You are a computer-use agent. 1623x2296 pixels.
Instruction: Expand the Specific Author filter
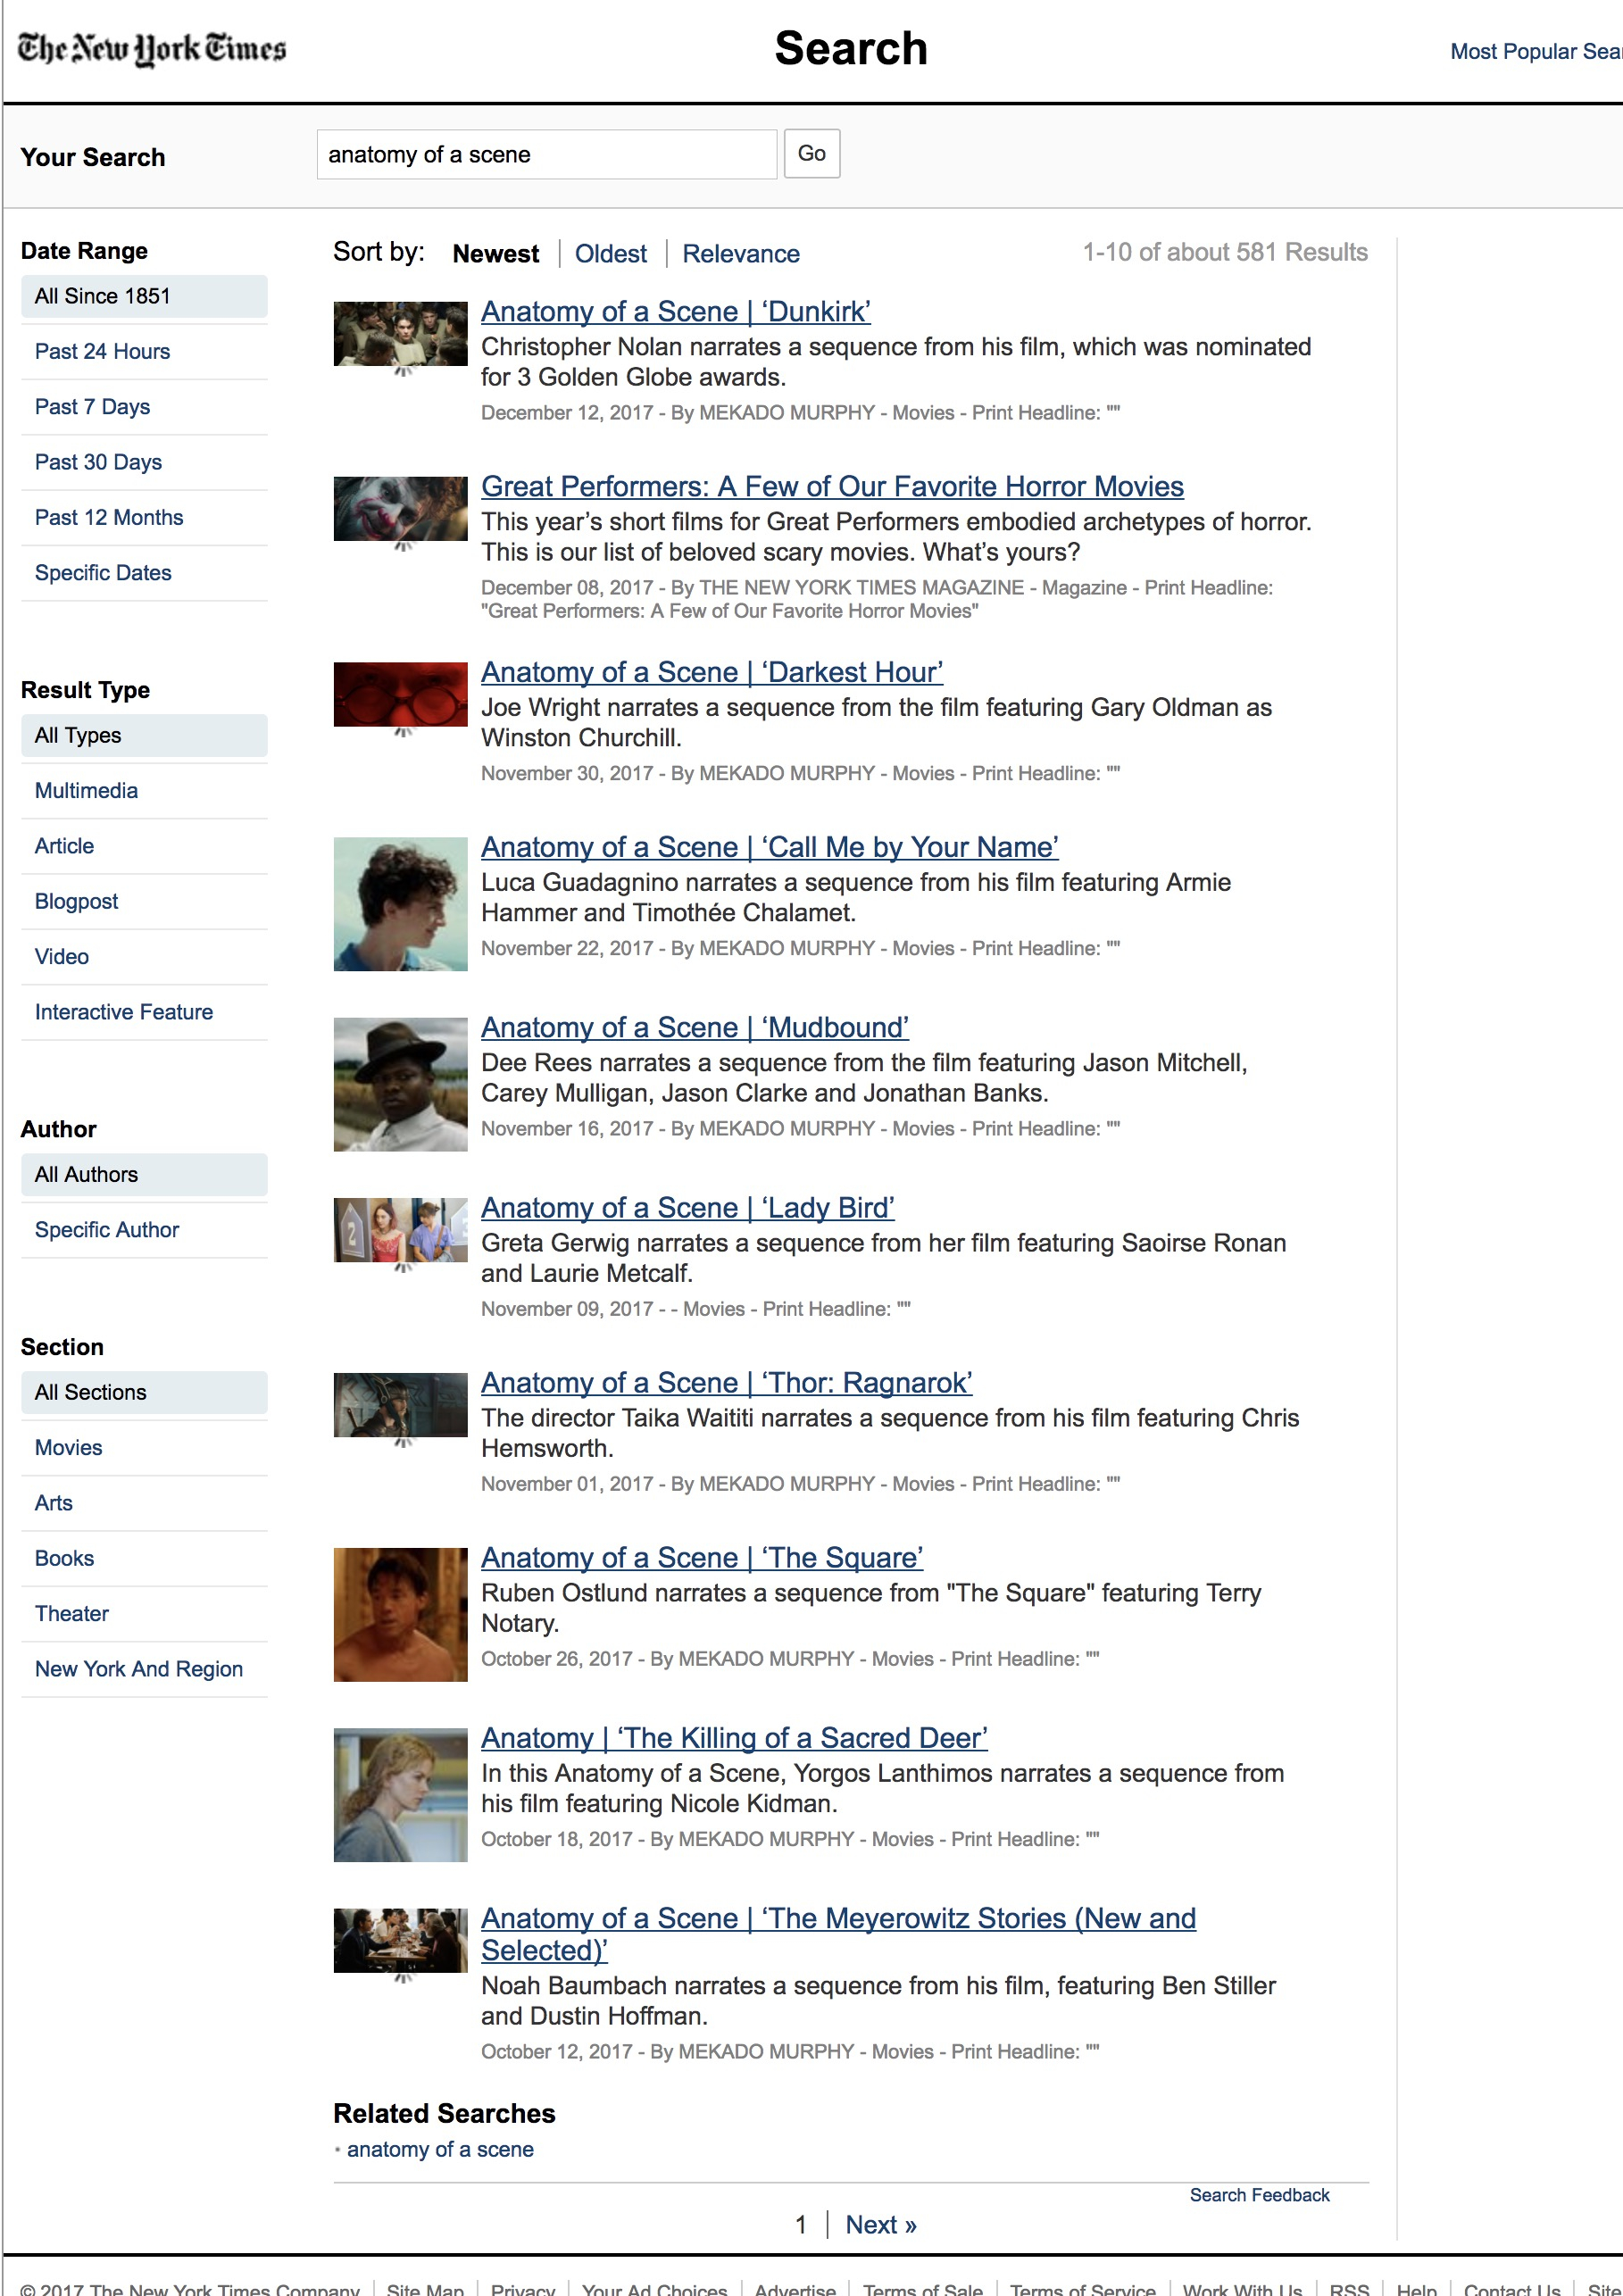coord(107,1230)
